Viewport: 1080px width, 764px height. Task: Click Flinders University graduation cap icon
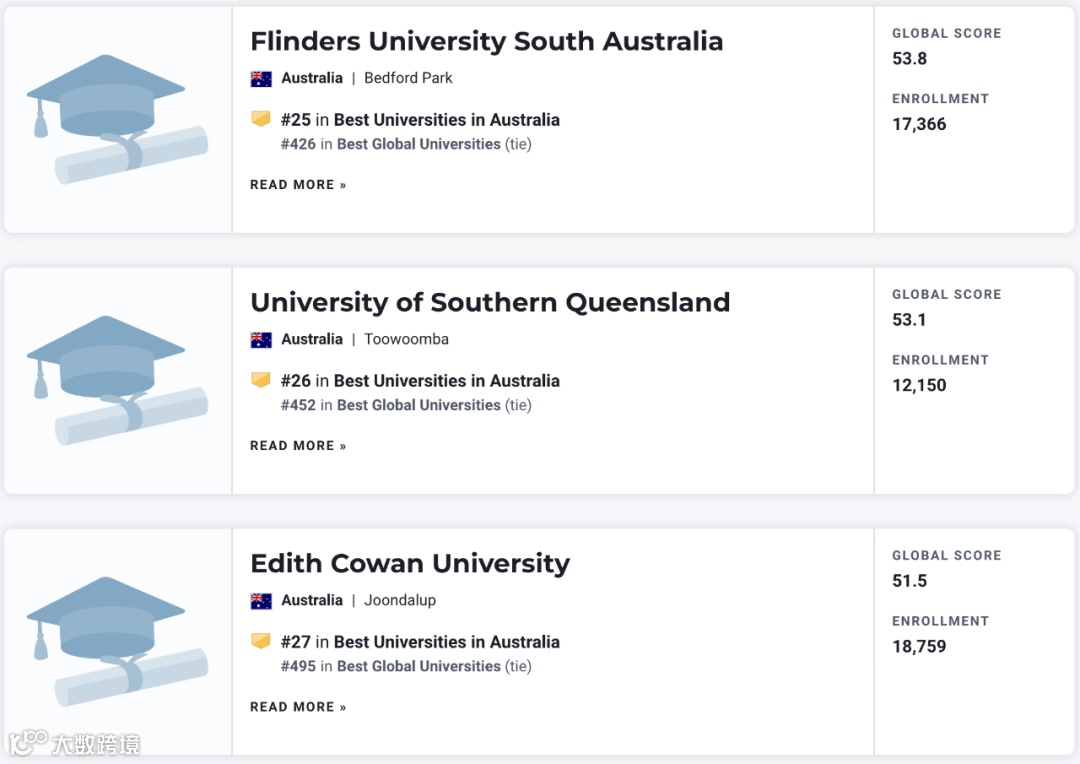point(116,120)
